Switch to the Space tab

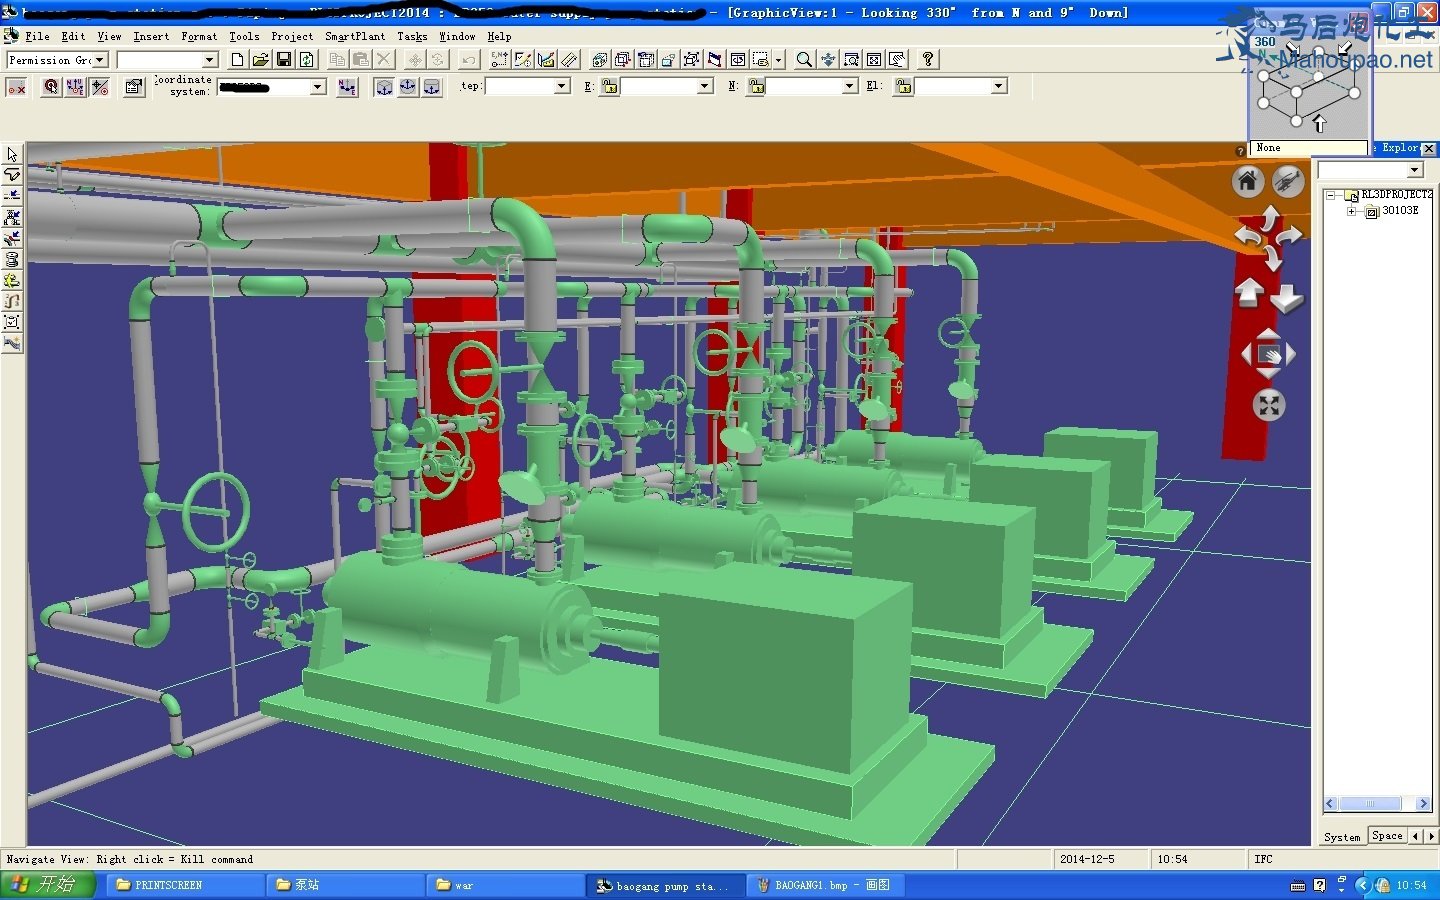1387,835
